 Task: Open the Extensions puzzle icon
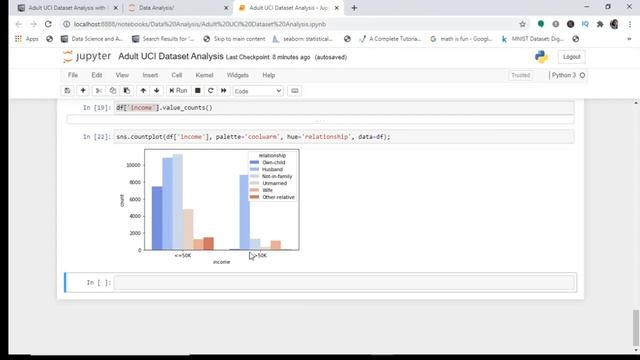[x=600, y=24]
